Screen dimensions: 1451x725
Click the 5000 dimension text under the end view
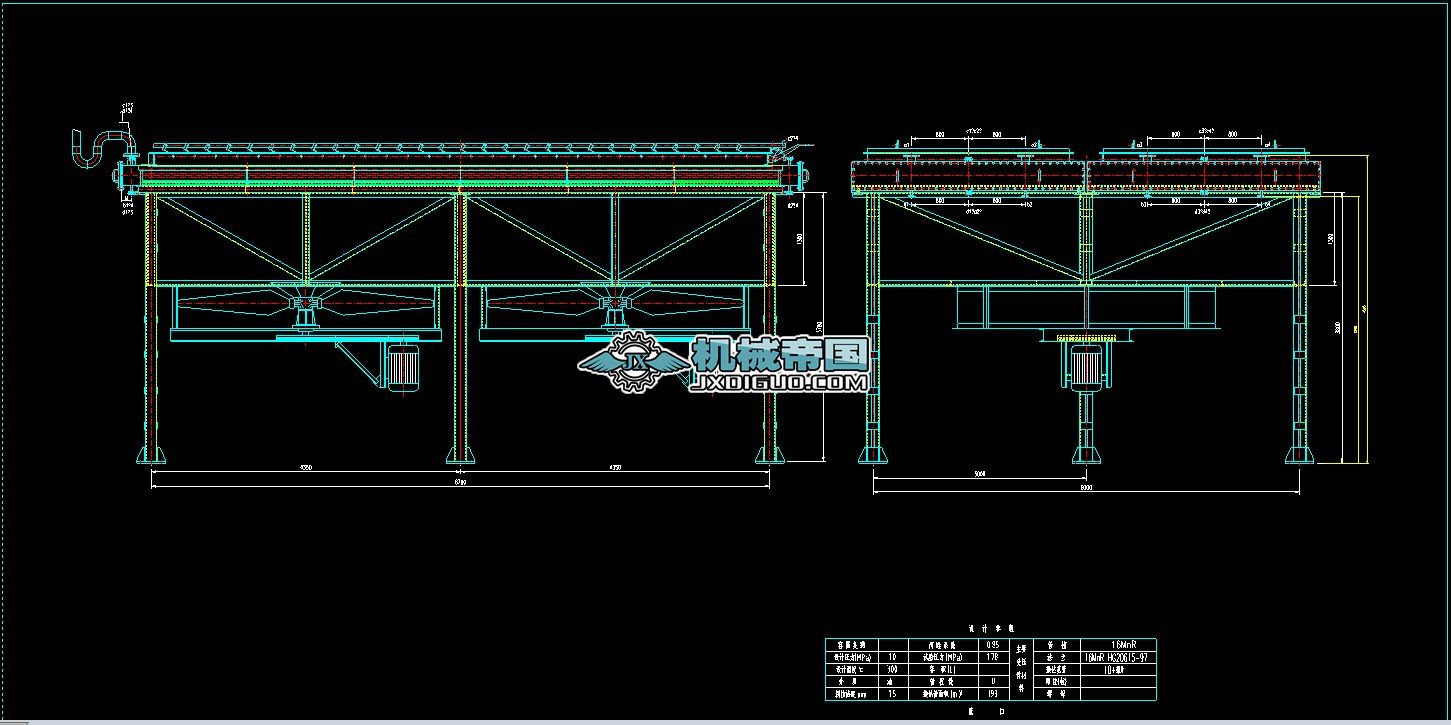click(x=979, y=474)
